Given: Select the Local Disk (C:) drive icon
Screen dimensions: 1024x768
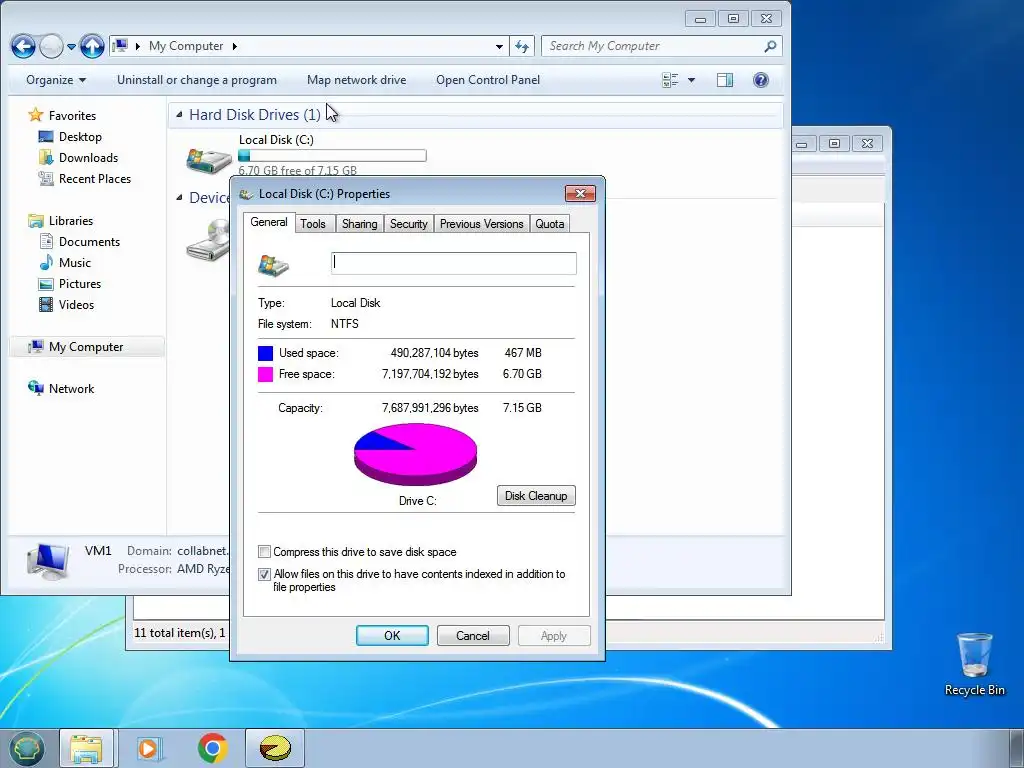Looking at the screenshot, I should pos(209,159).
